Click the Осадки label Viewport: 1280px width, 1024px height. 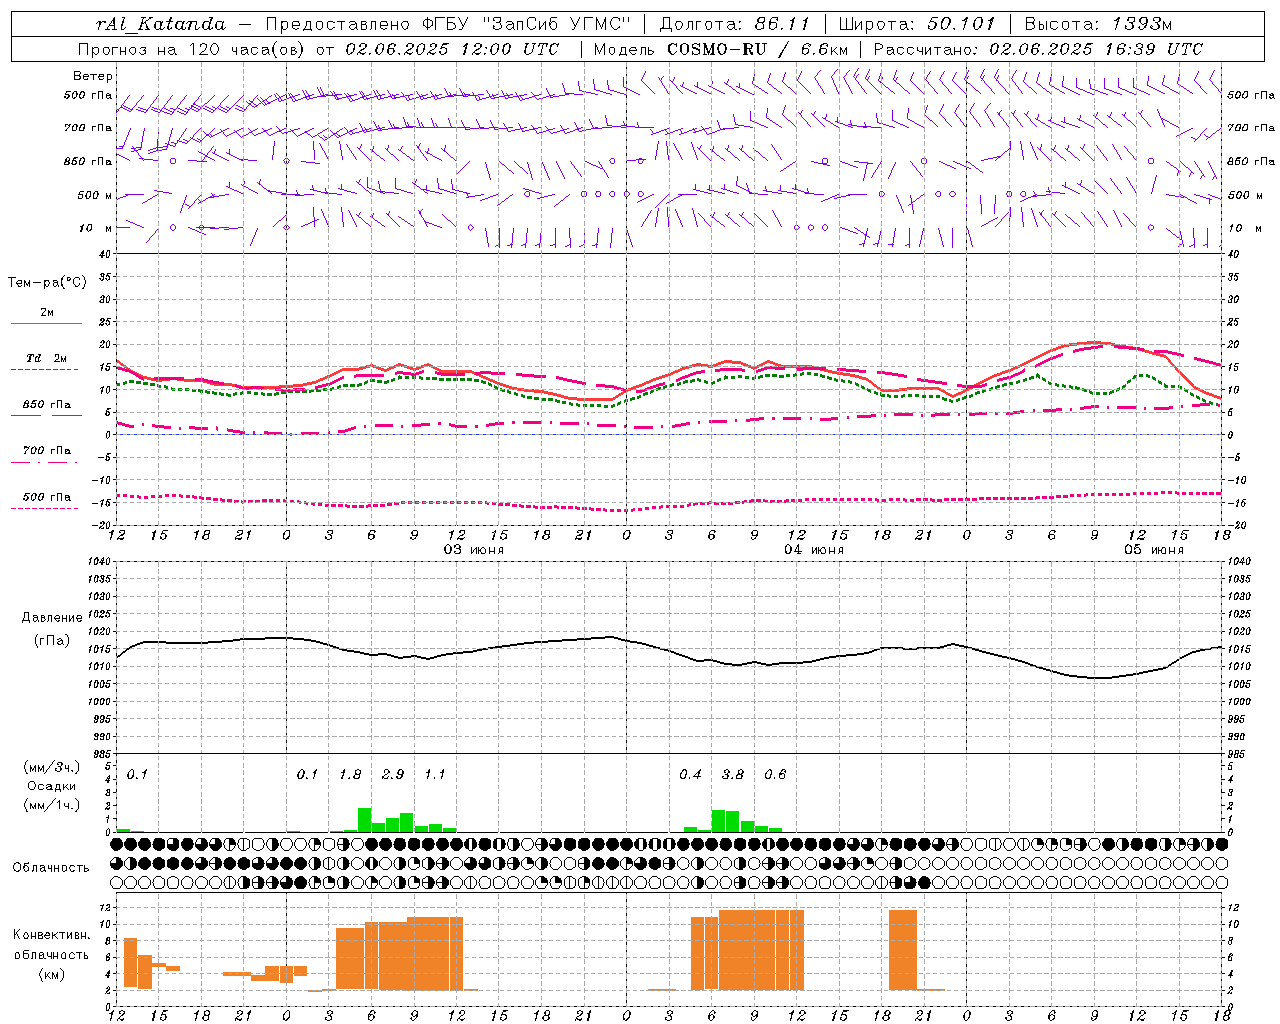coord(51,786)
